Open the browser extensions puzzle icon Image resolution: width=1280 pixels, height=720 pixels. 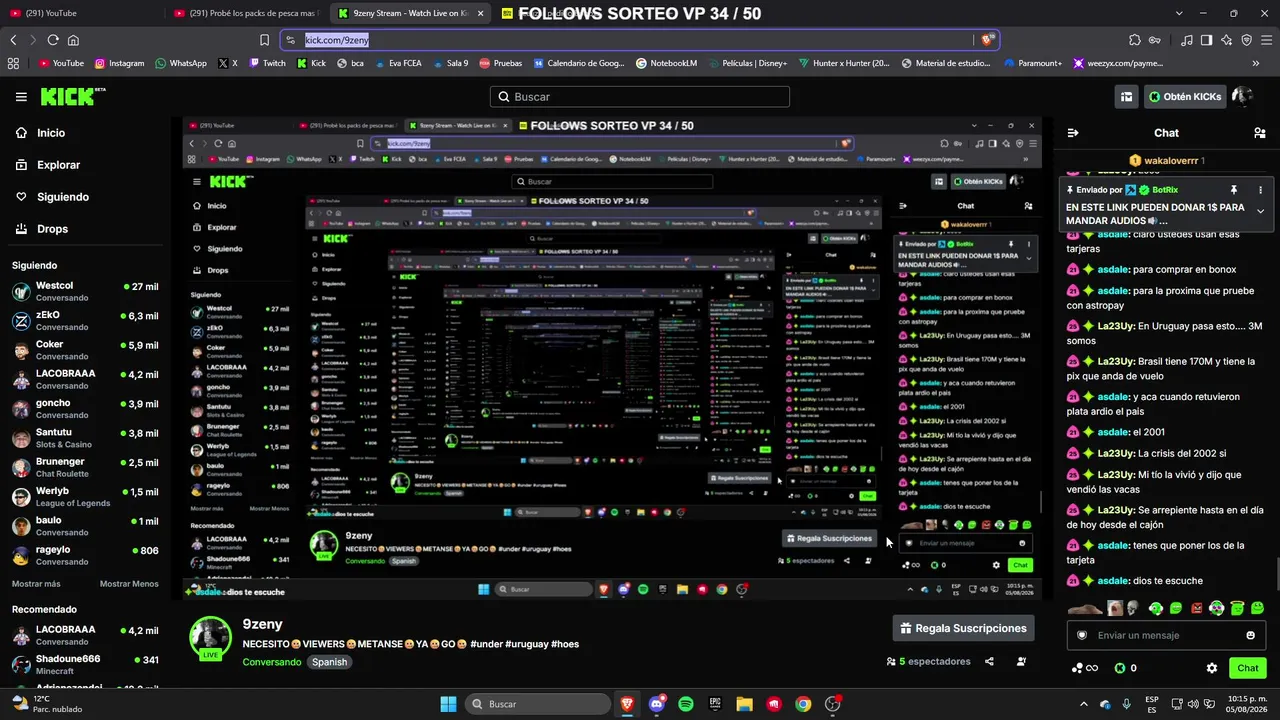[1135, 40]
